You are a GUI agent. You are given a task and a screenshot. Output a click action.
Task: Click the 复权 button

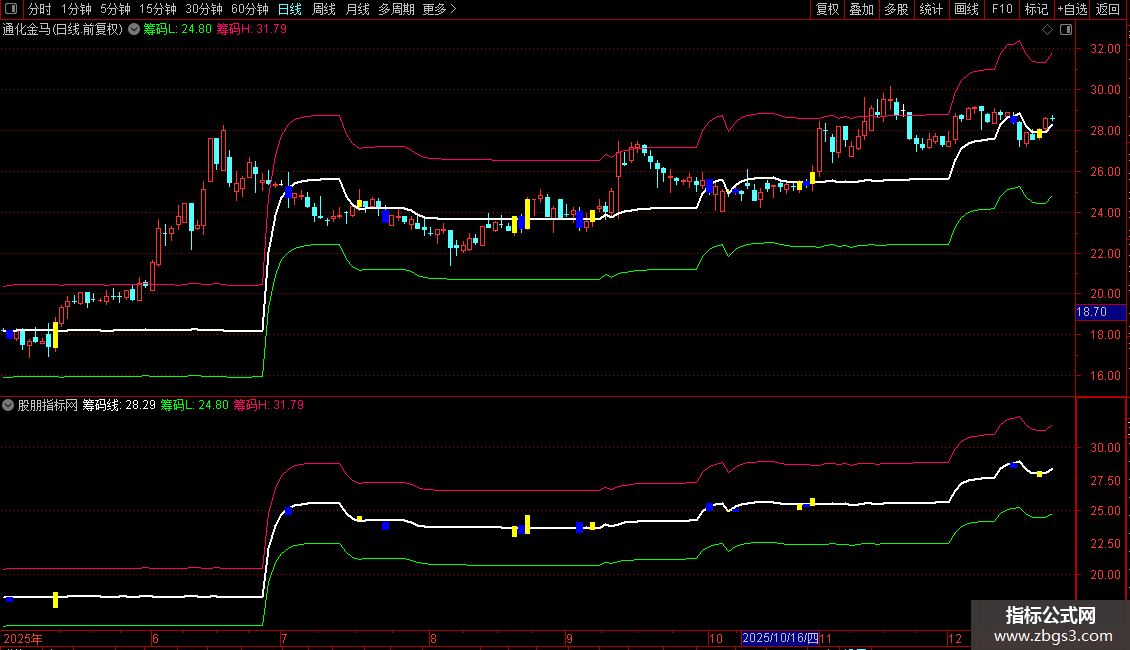(x=827, y=9)
